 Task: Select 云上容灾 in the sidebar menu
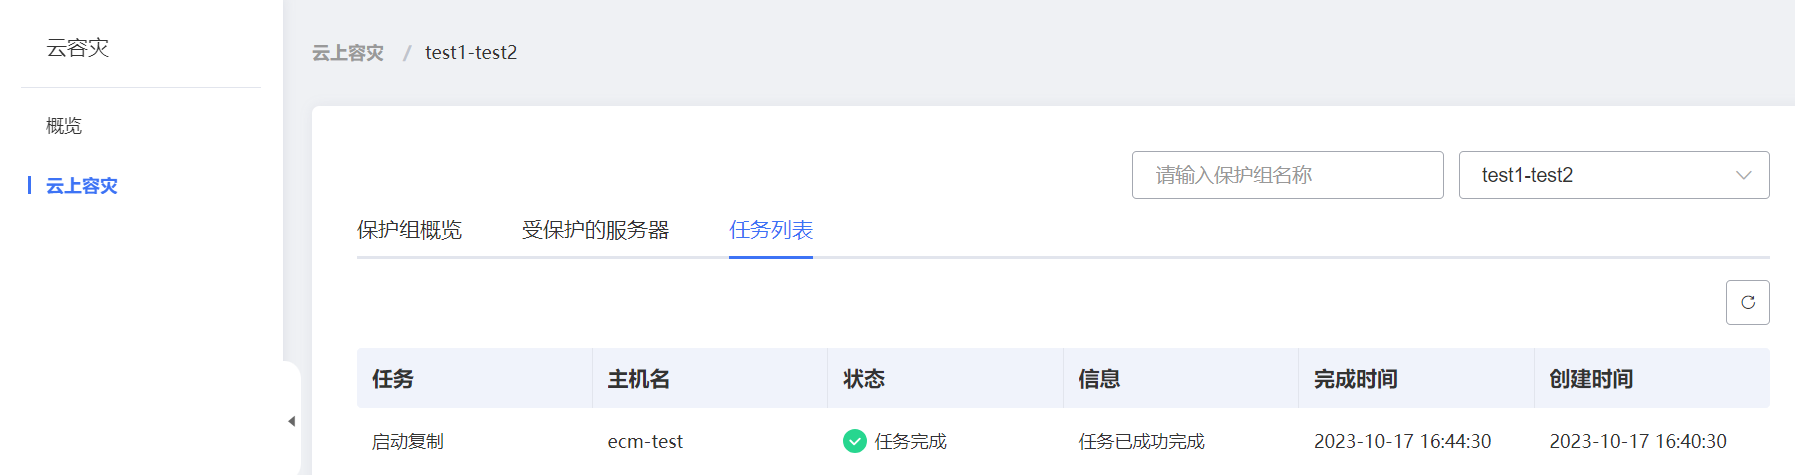(82, 186)
